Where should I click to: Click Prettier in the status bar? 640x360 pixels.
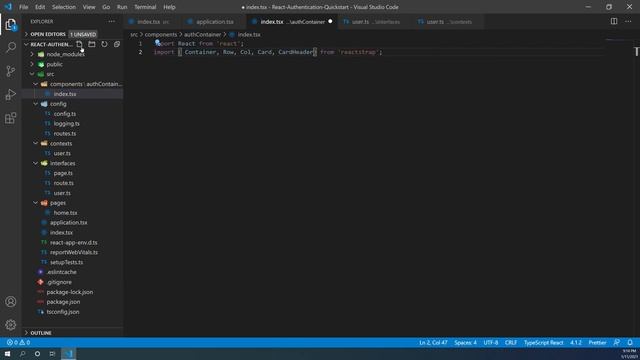(x=597, y=342)
